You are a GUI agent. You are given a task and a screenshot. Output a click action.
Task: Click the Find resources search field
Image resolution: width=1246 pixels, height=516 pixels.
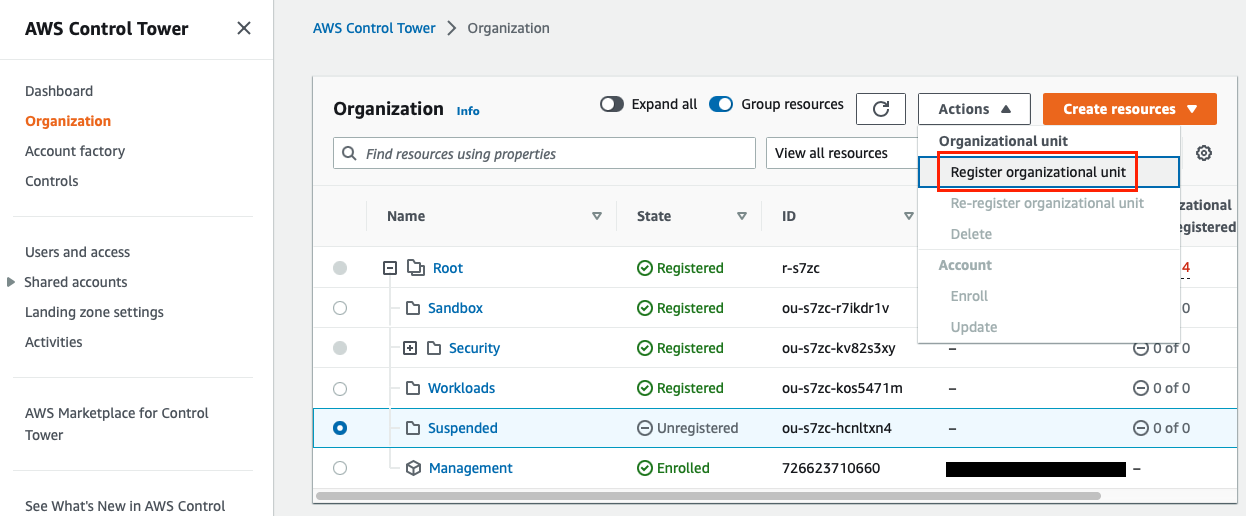tap(544, 153)
